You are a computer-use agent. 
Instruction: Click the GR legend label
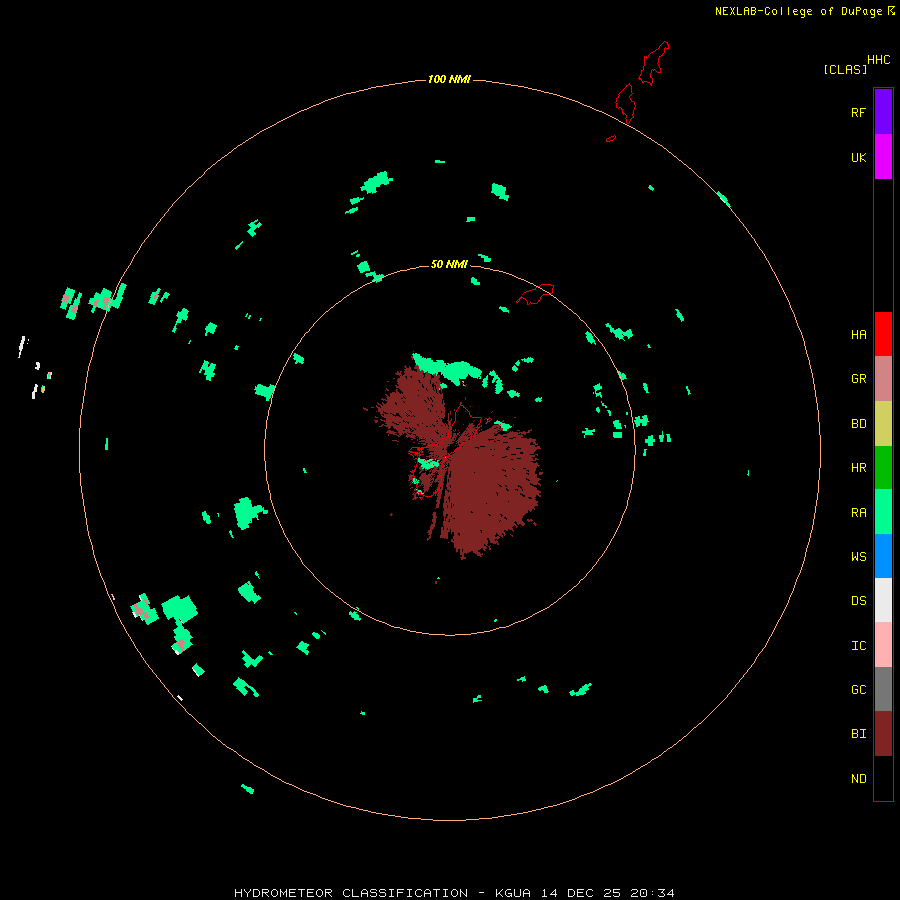858,379
